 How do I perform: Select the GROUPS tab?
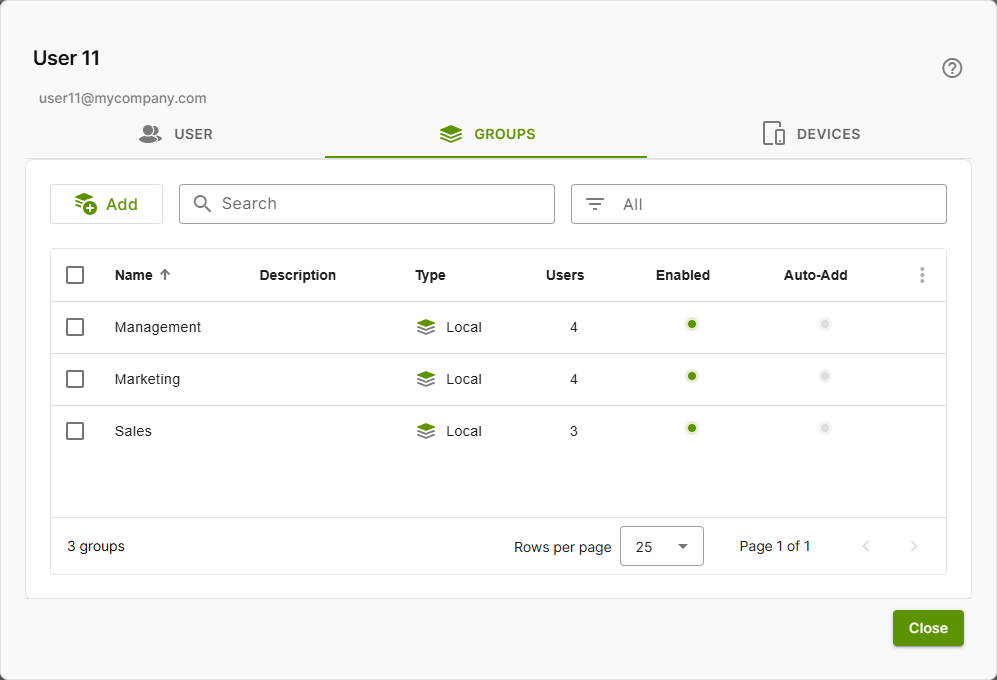coord(487,134)
